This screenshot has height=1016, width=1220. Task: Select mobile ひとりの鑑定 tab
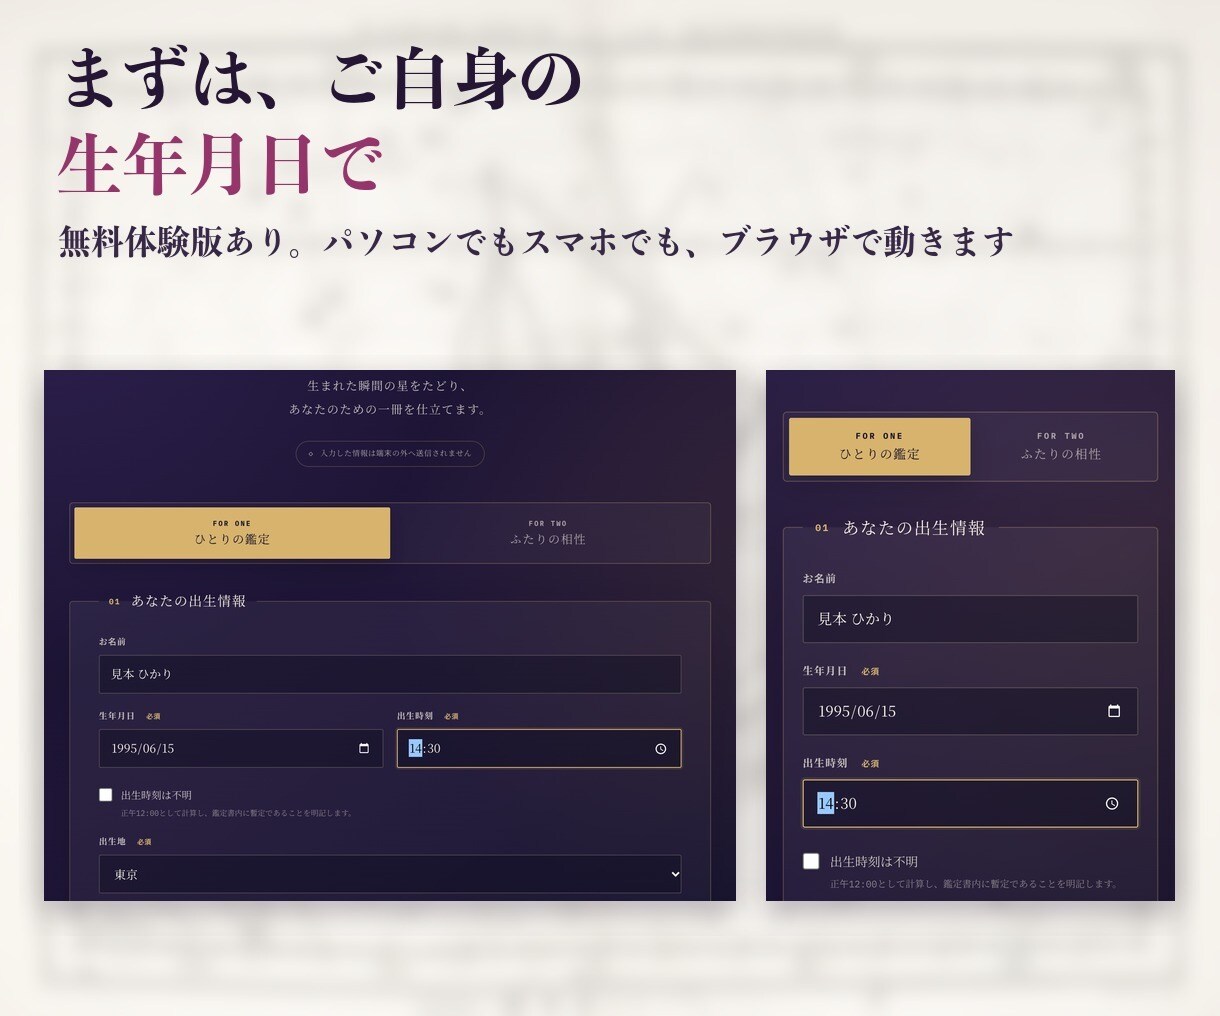pyautogui.click(x=880, y=446)
